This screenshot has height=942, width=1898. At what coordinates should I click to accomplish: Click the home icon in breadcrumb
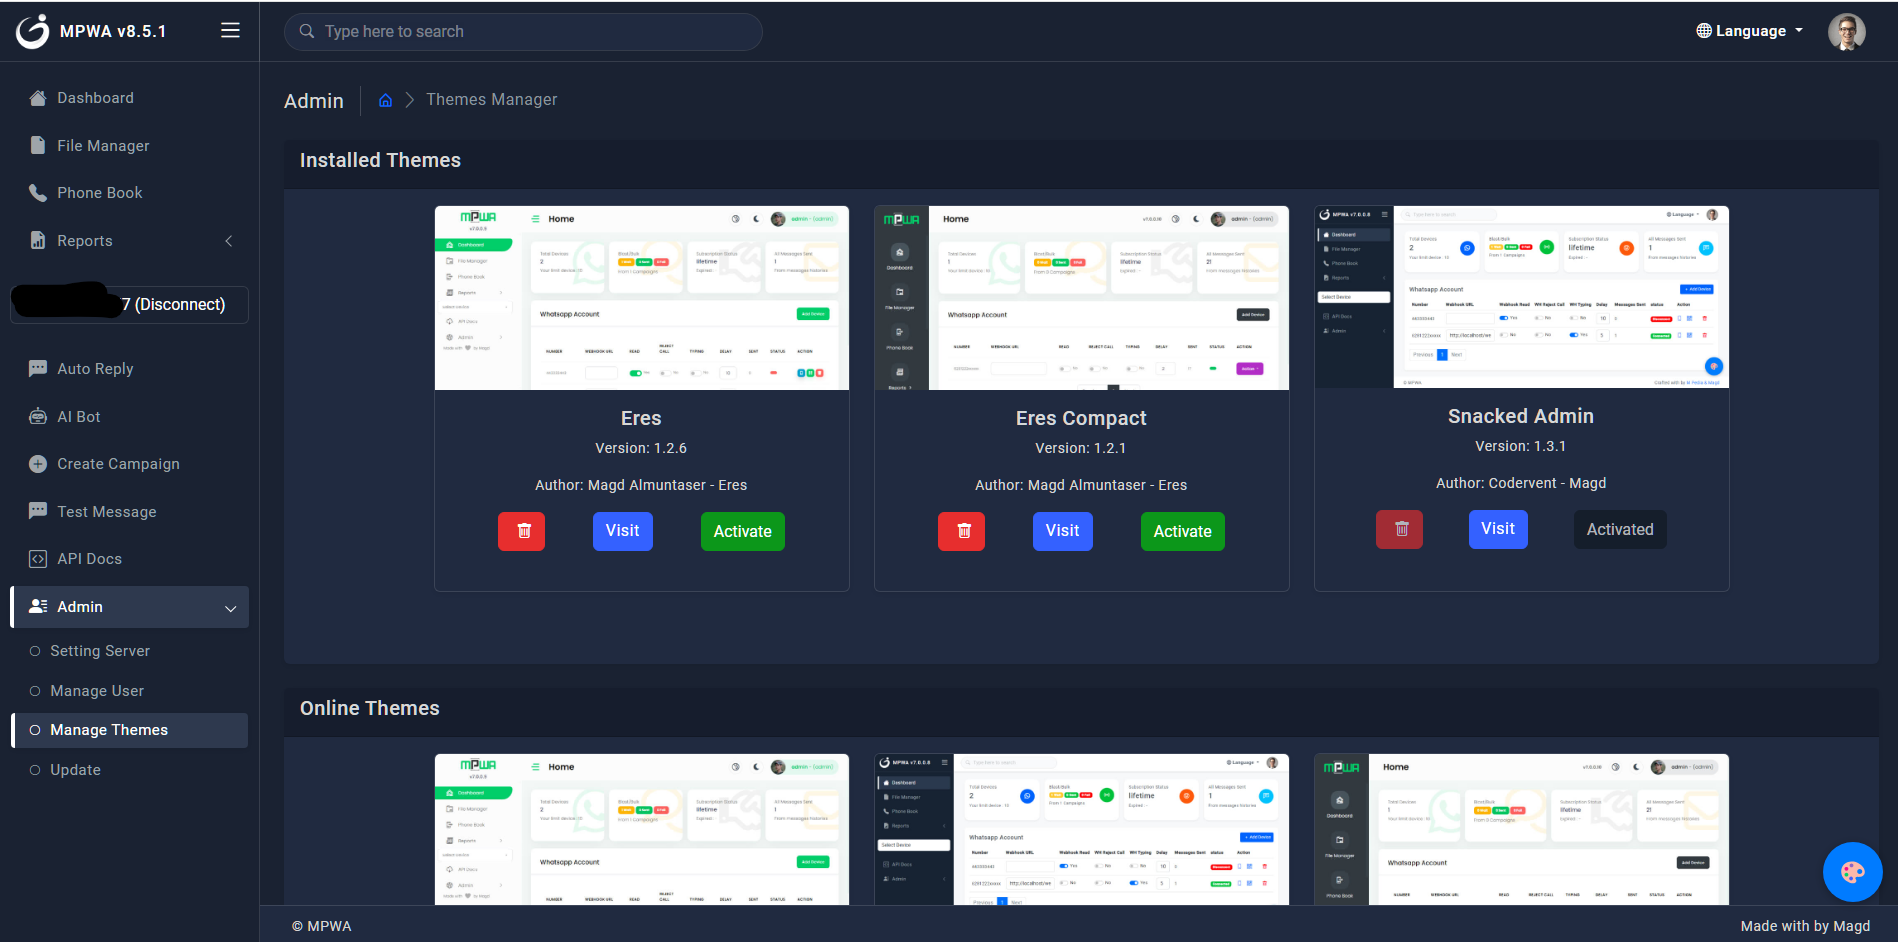coord(385,100)
